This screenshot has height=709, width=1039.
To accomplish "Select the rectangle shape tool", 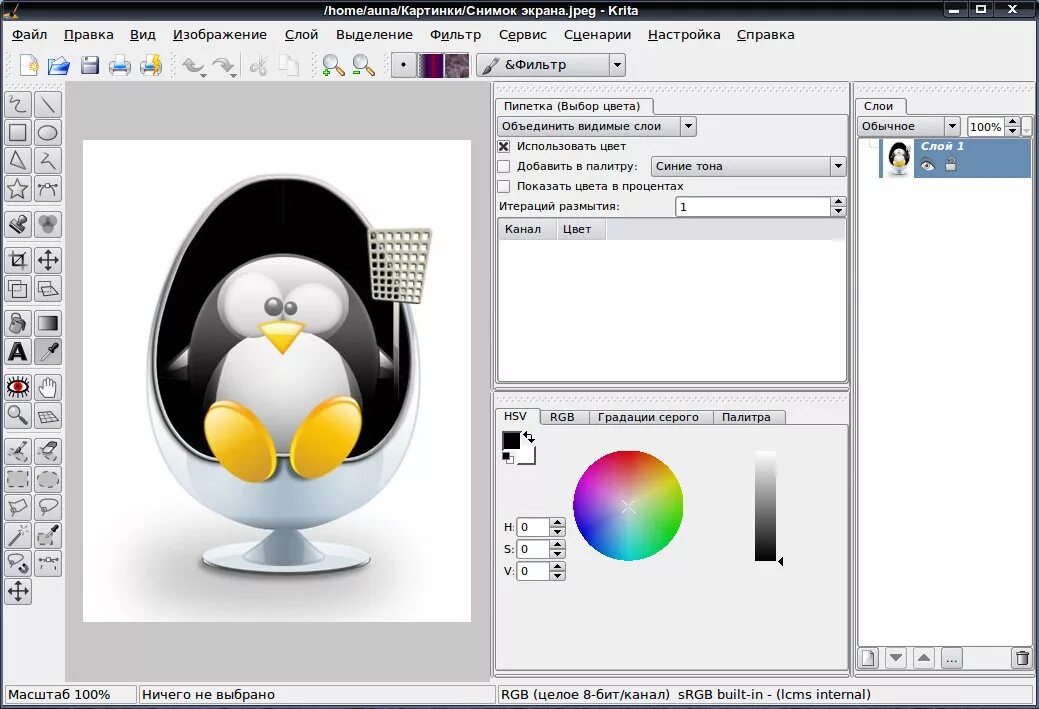I will point(18,133).
